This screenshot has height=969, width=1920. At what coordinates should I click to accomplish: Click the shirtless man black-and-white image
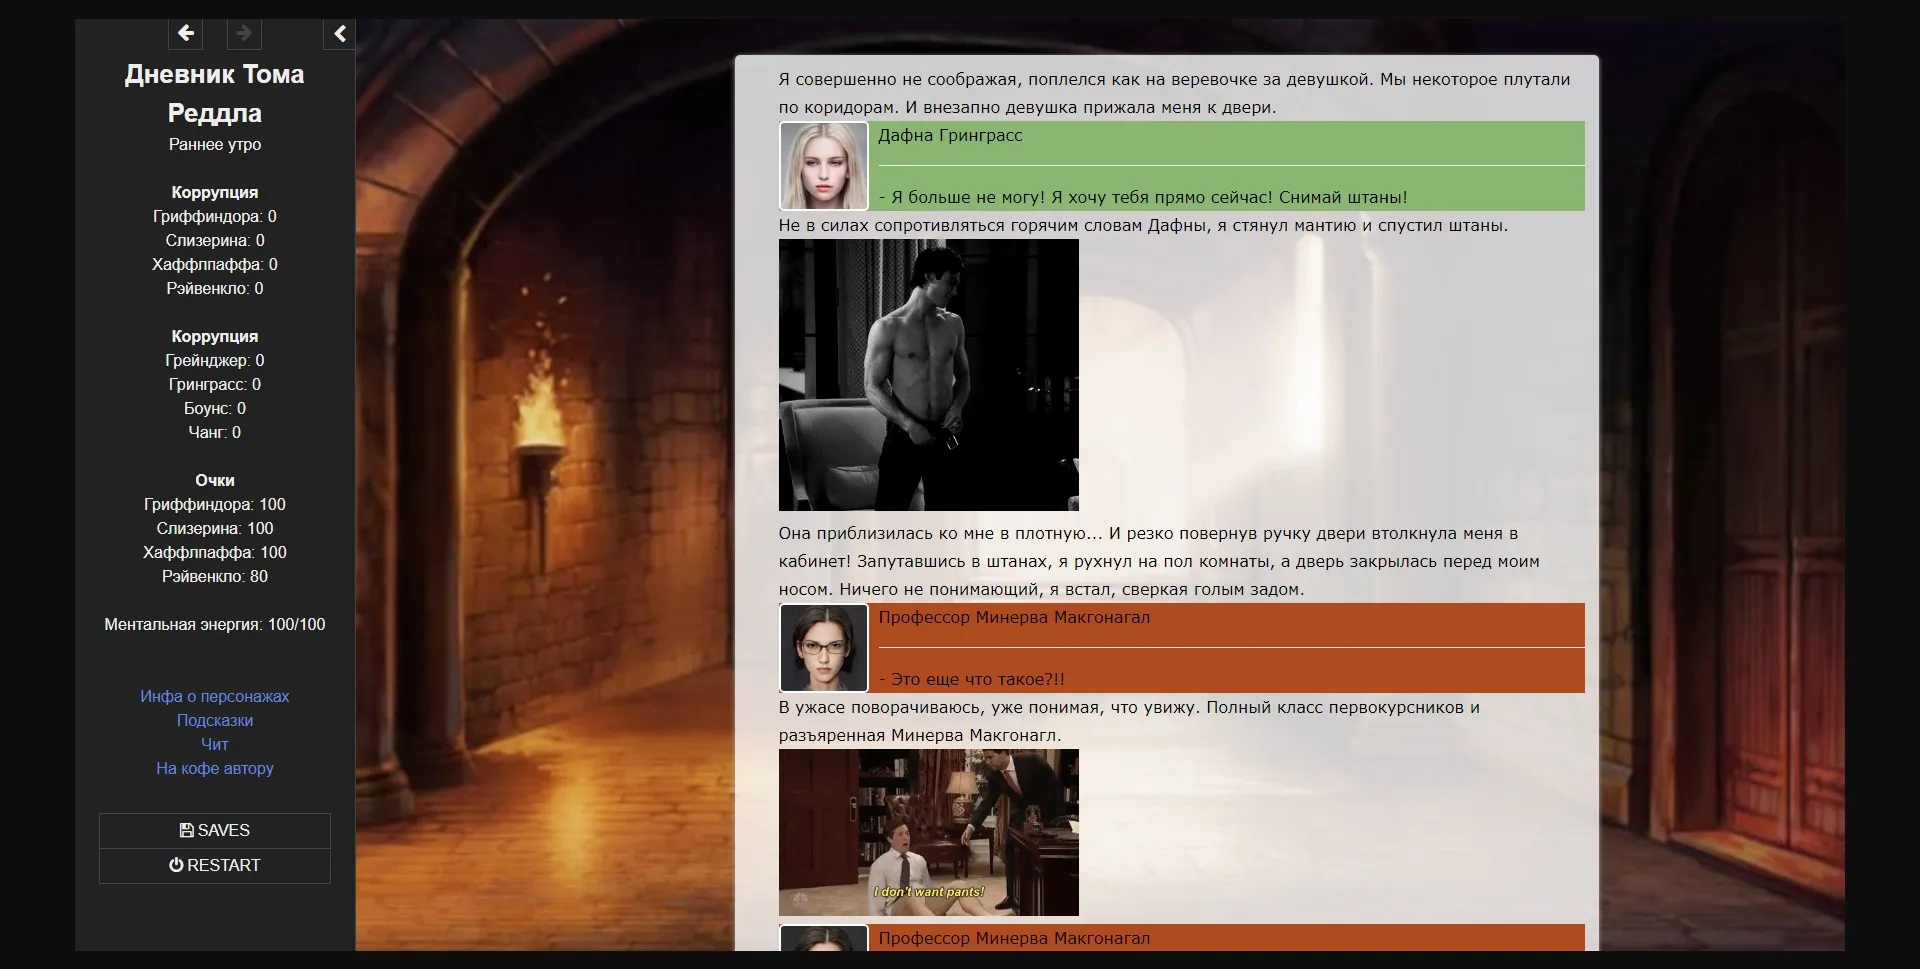pyautogui.click(x=928, y=375)
